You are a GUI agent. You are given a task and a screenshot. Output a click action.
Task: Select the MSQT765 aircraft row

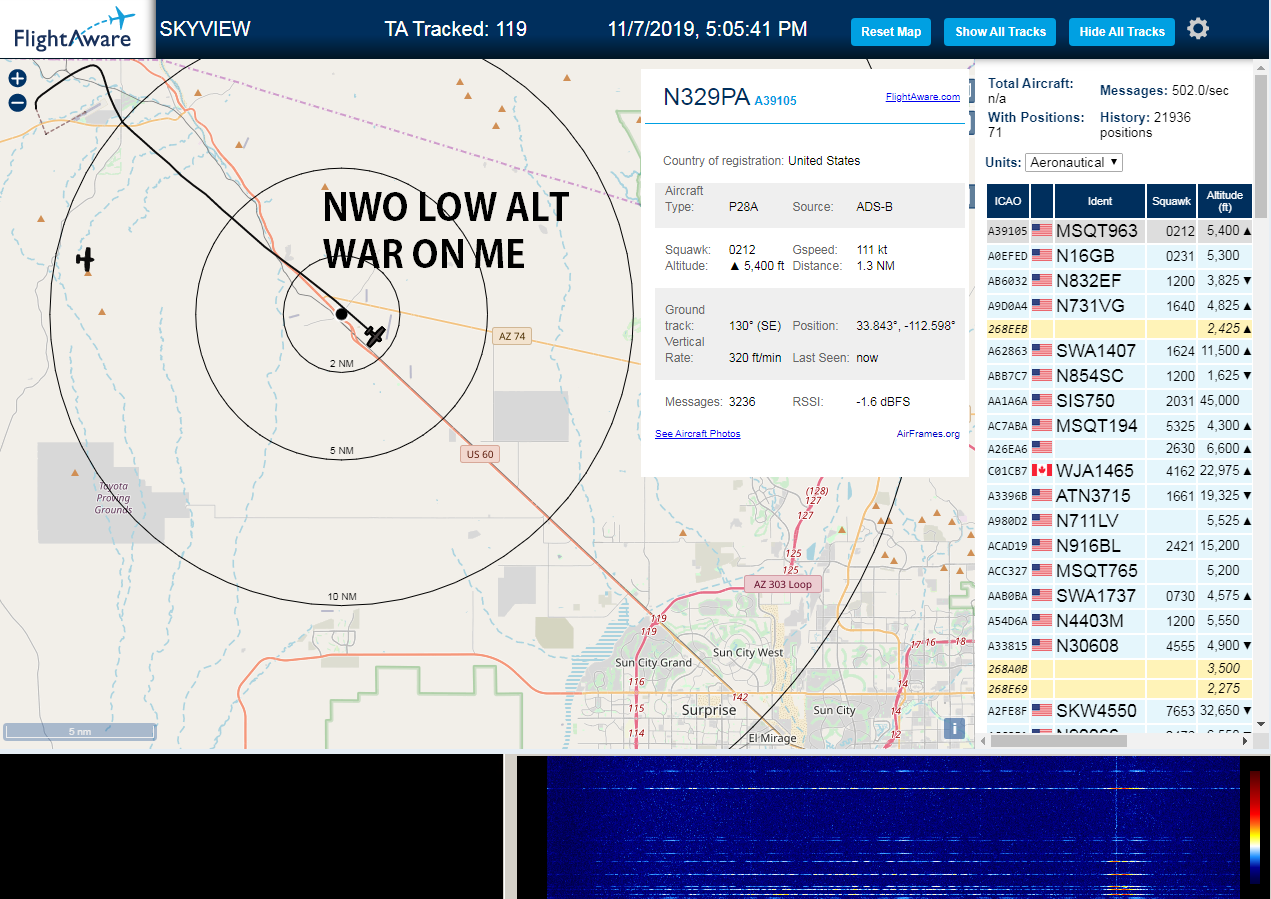(1119, 571)
